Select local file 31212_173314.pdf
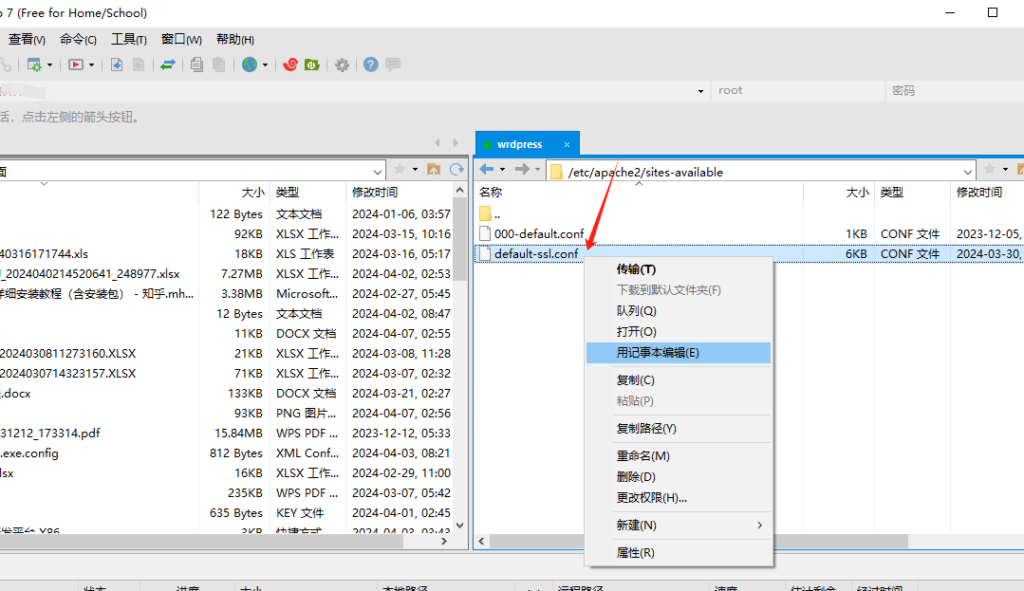1024x591 pixels. (x=50, y=433)
